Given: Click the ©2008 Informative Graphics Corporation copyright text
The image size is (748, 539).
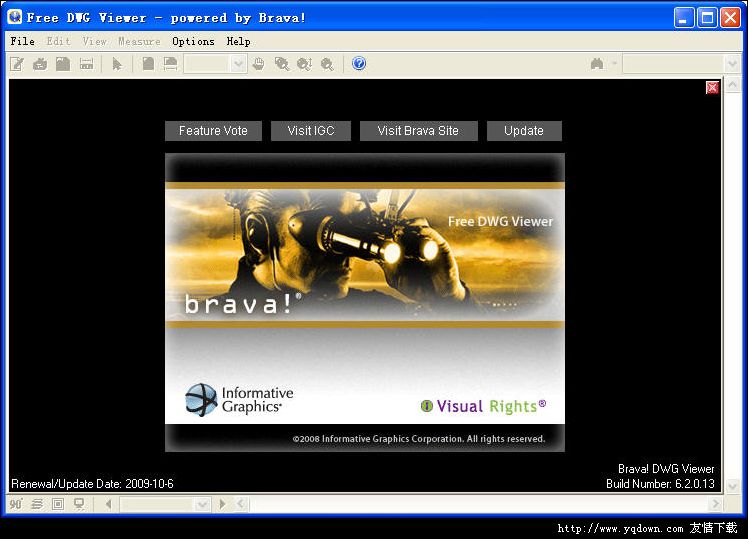Looking at the screenshot, I should tap(419, 439).
